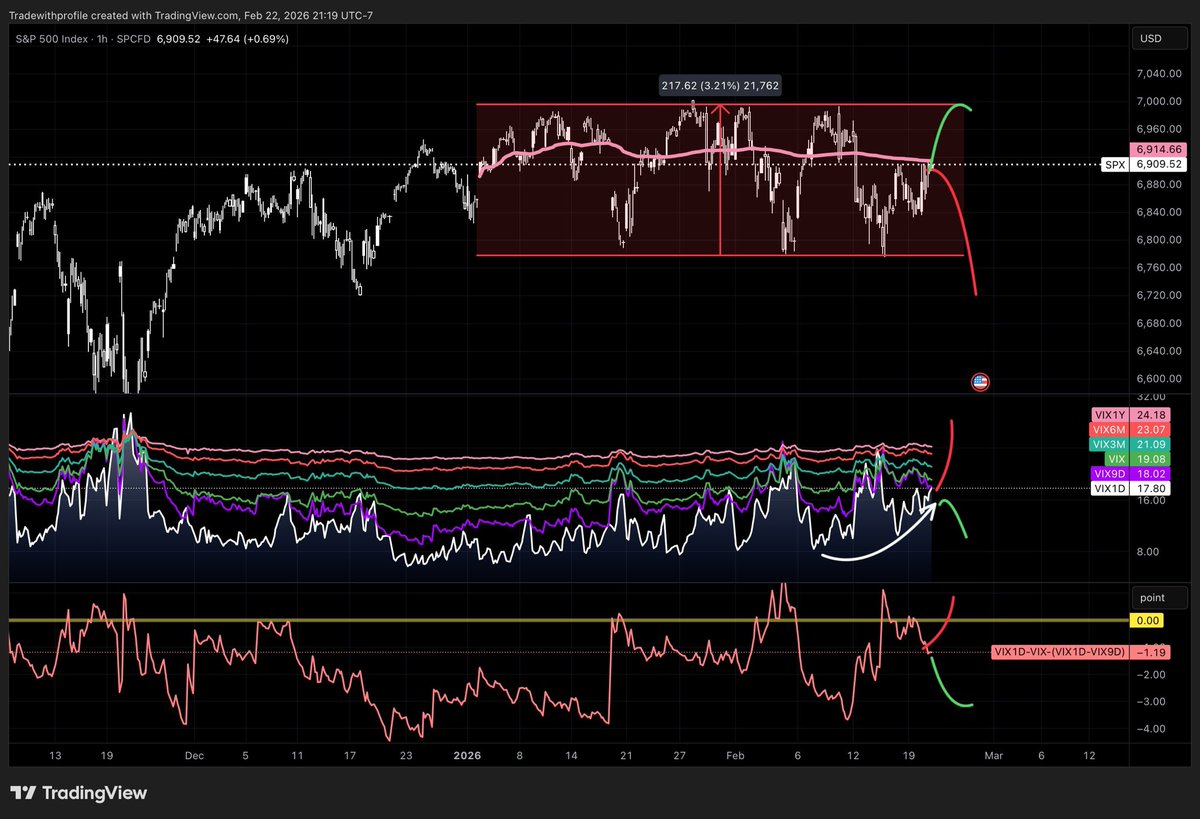Open the TradingView logo link

pyautogui.click(x=78, y=793)
